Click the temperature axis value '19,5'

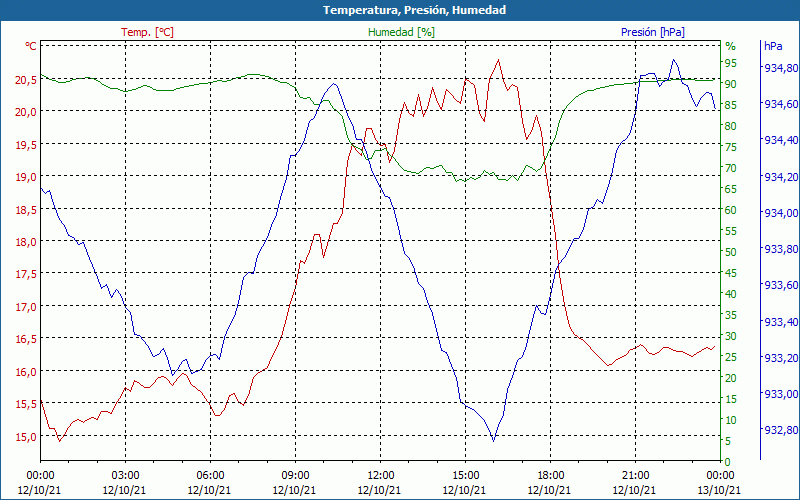click(26, 145)
